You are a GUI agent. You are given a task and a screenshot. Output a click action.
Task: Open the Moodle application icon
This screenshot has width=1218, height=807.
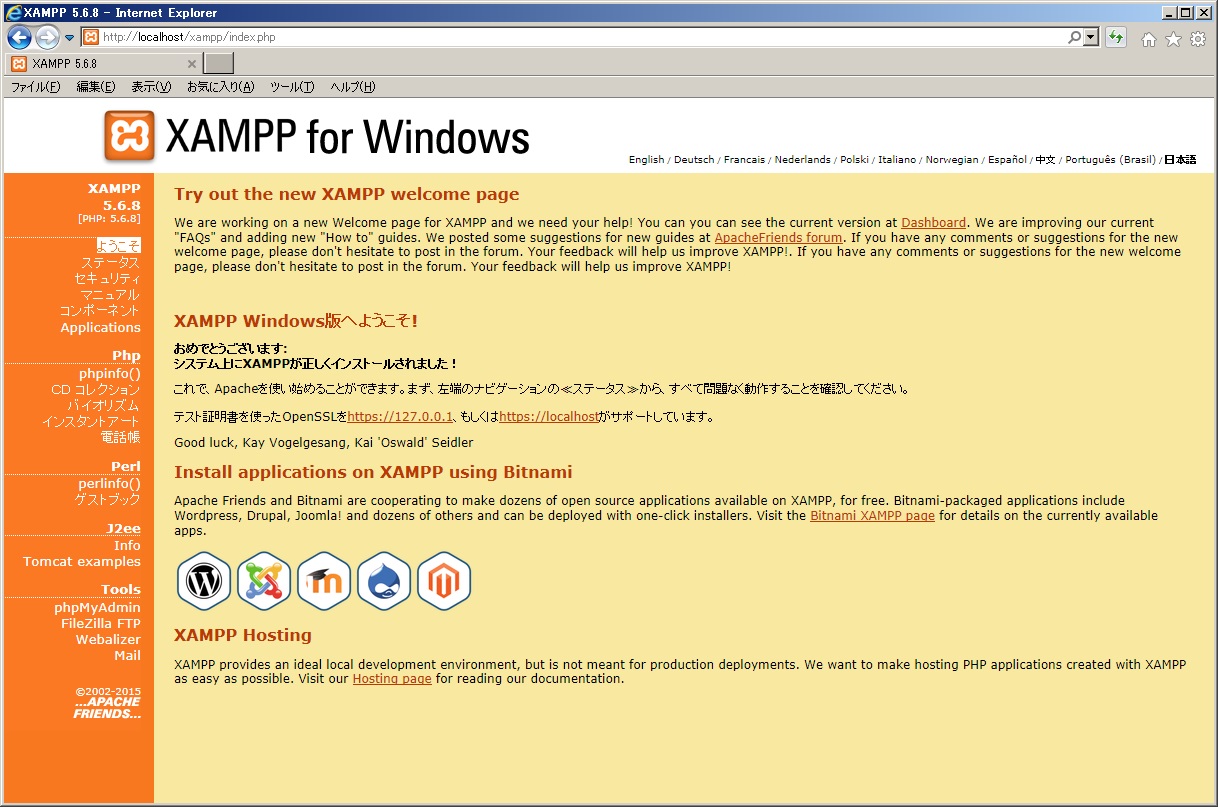[x=324, y=581]
